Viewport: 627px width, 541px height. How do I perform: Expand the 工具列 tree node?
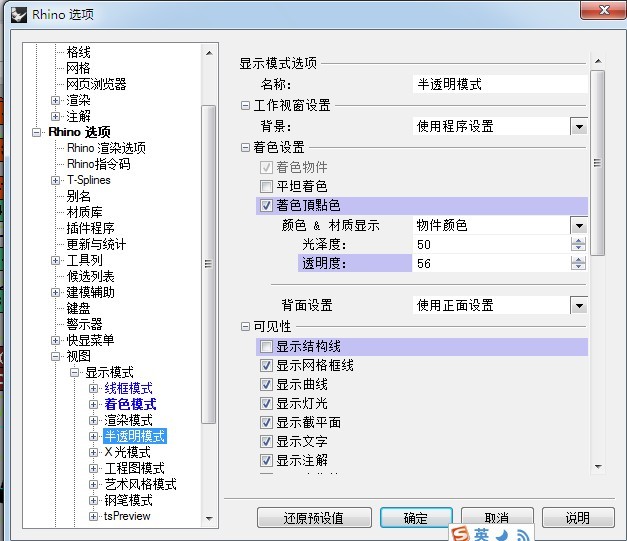pyautogui.click(x=56, y=260)
